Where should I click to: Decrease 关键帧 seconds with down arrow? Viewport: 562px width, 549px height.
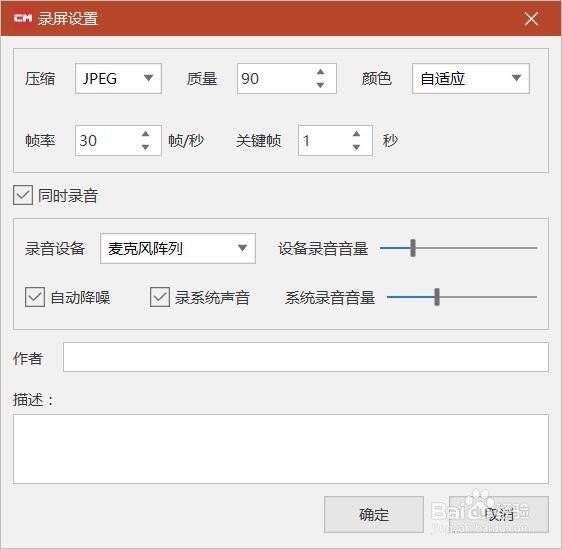click(356, 147)
